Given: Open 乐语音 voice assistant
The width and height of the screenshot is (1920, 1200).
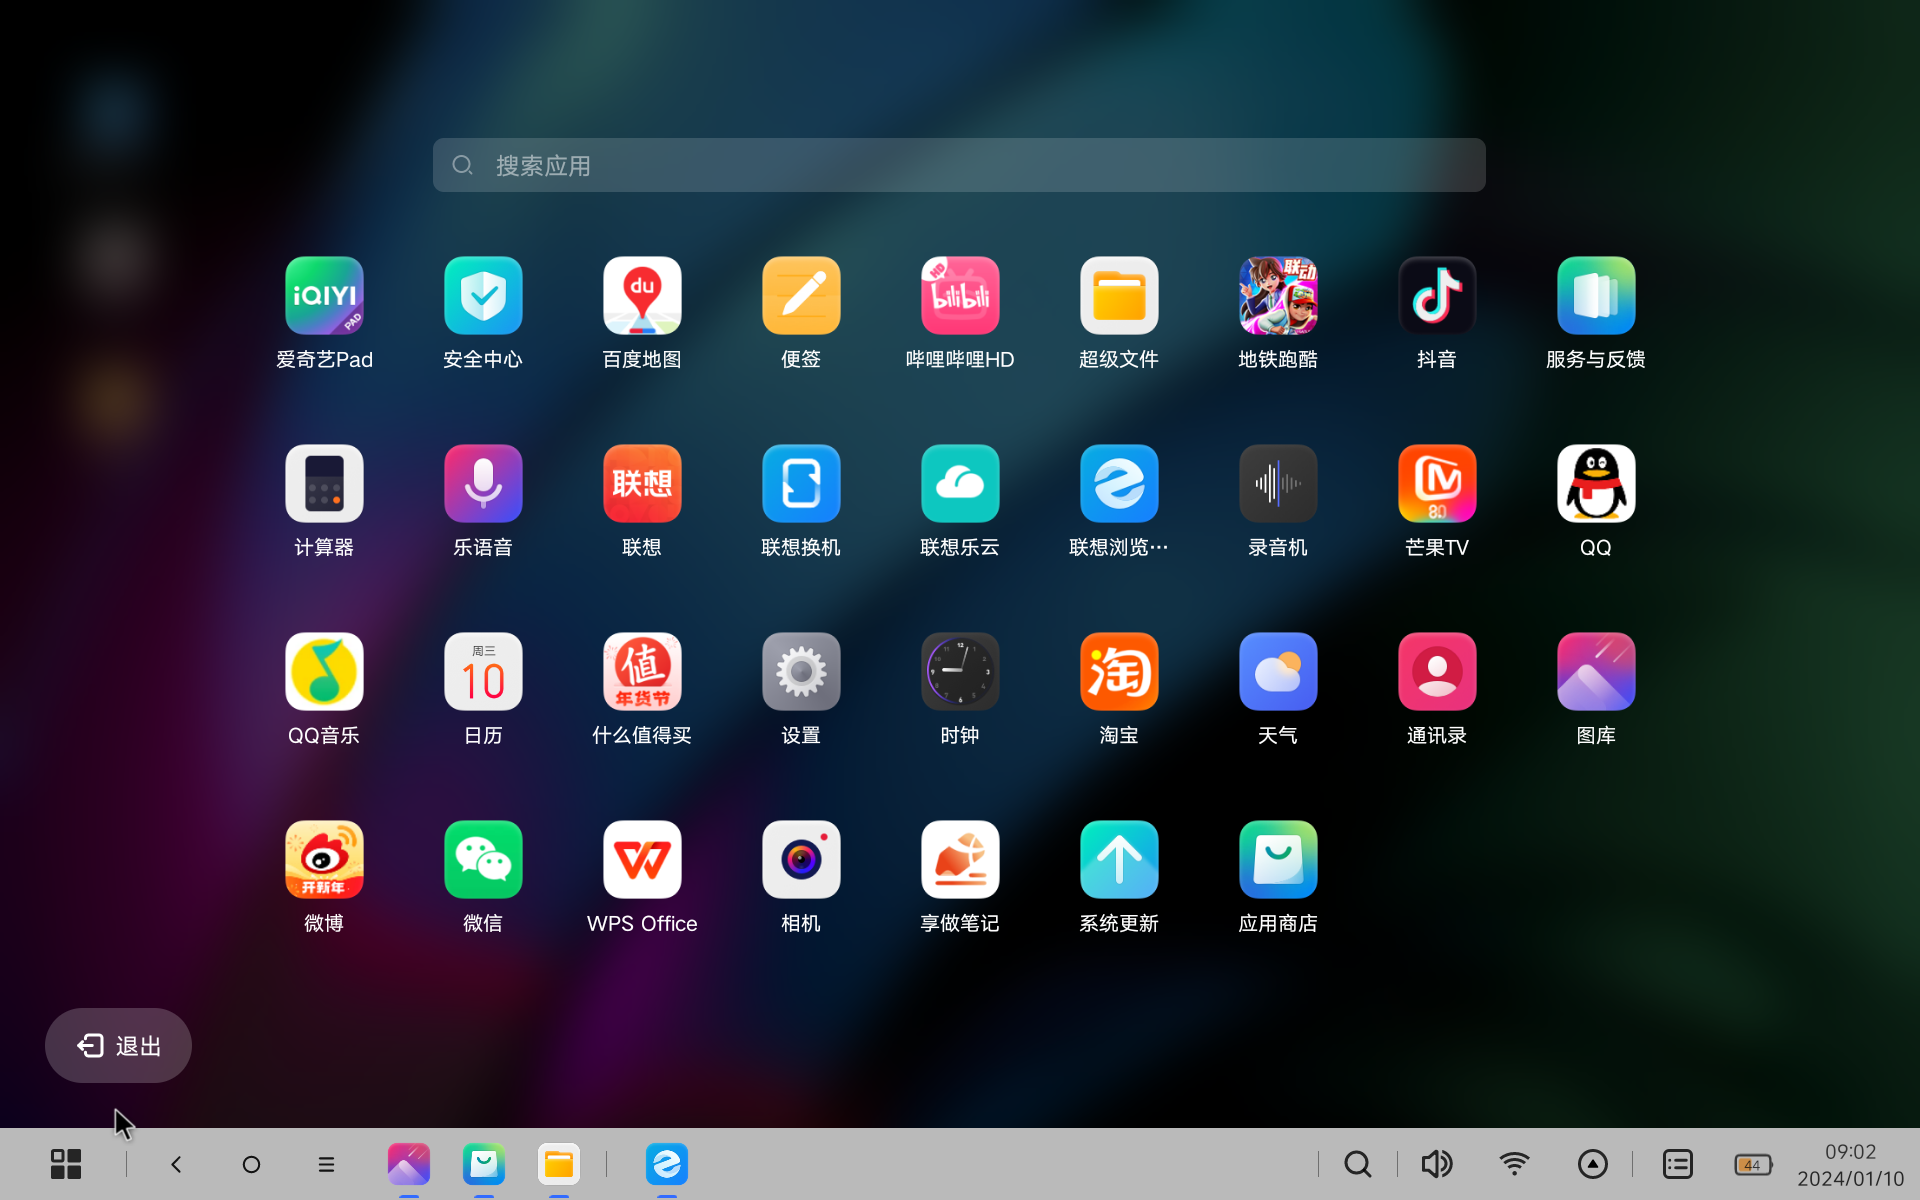Looking at the screenshot, I should pos(483,484).
